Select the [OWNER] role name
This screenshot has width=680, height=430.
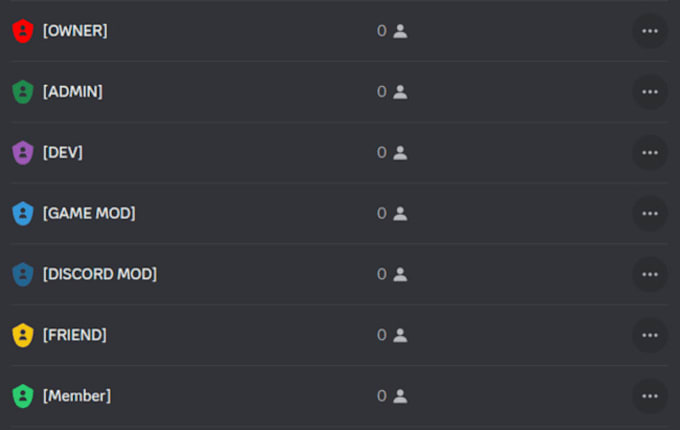[75, 31]
